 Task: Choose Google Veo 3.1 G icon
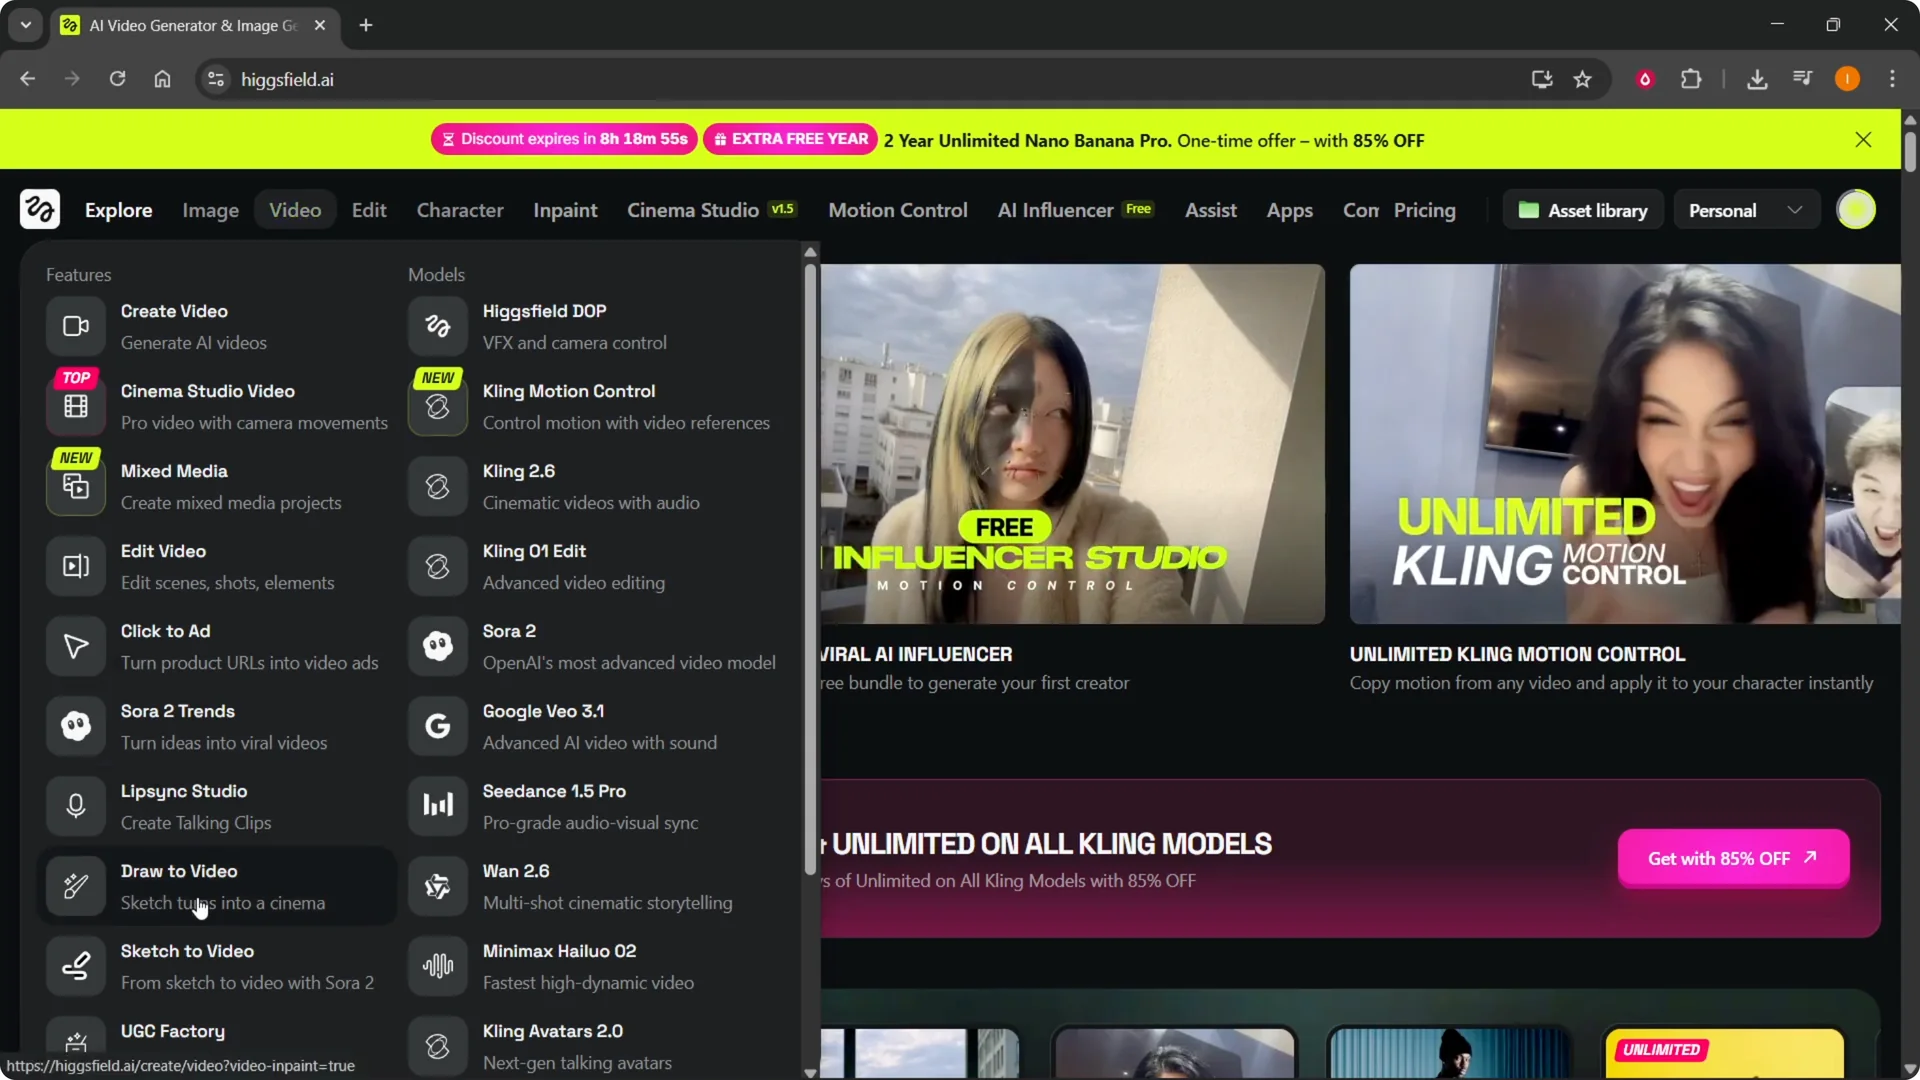pos(437,726)
